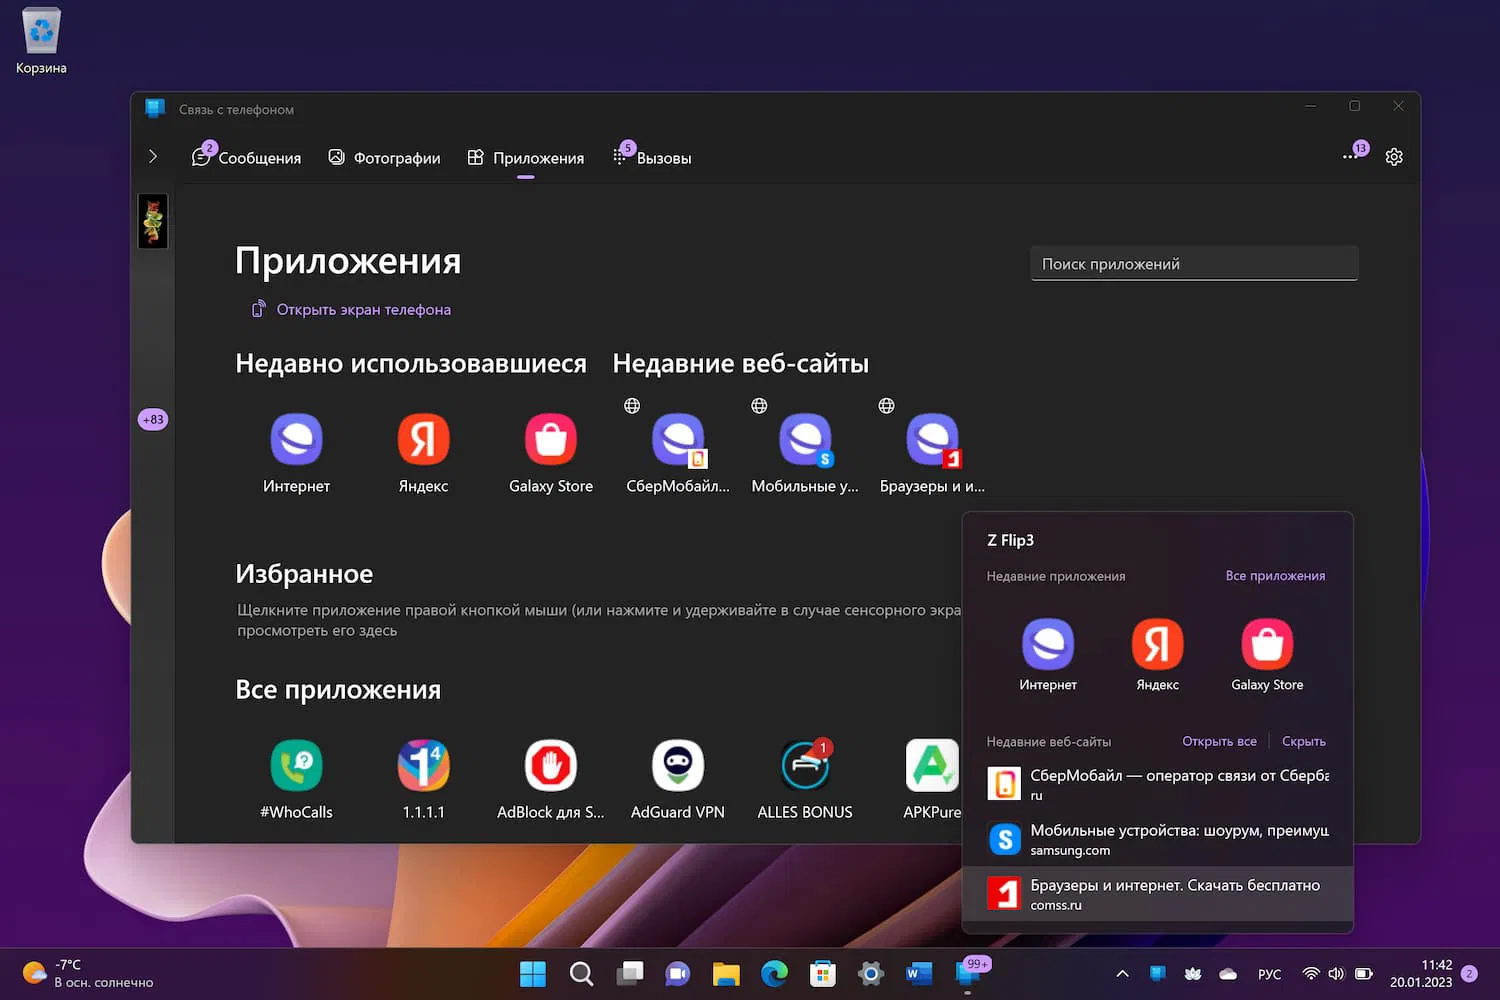Open СберМобайл — оператор связи site row
The height and width of the screenshot is (1000, 1500).
tap(1158, 784)
